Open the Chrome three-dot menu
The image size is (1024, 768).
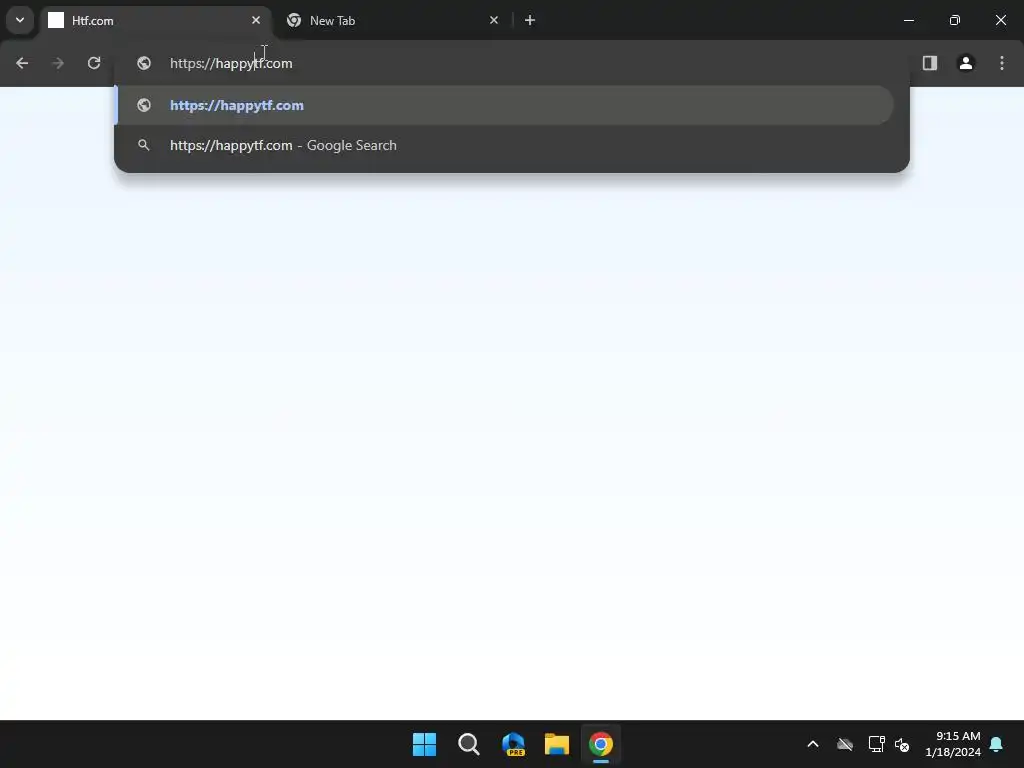point(1002,63)
